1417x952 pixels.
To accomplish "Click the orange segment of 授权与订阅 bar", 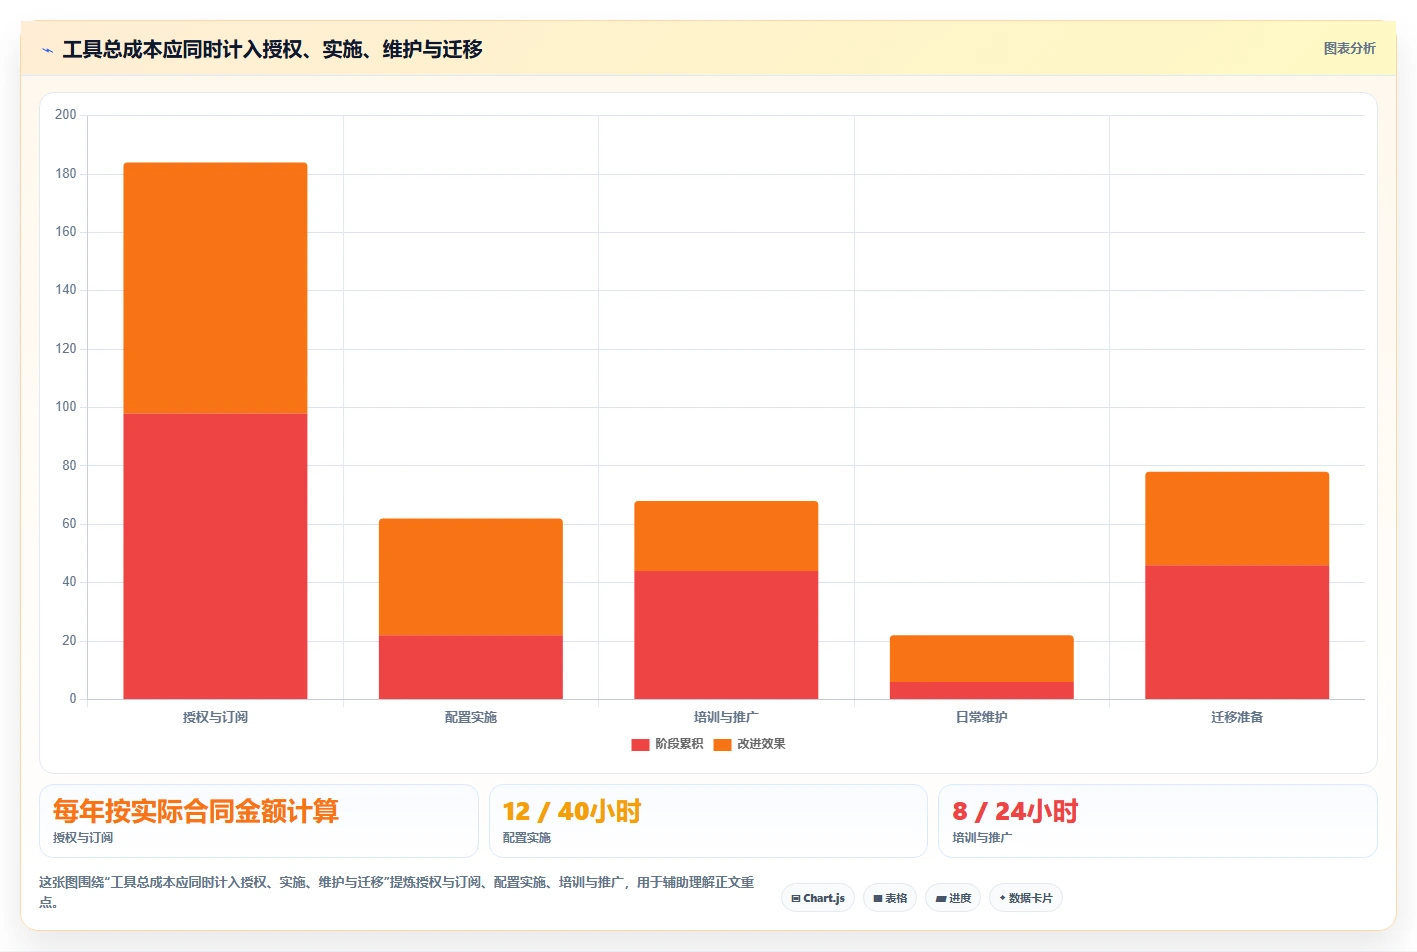I will 215,288.
